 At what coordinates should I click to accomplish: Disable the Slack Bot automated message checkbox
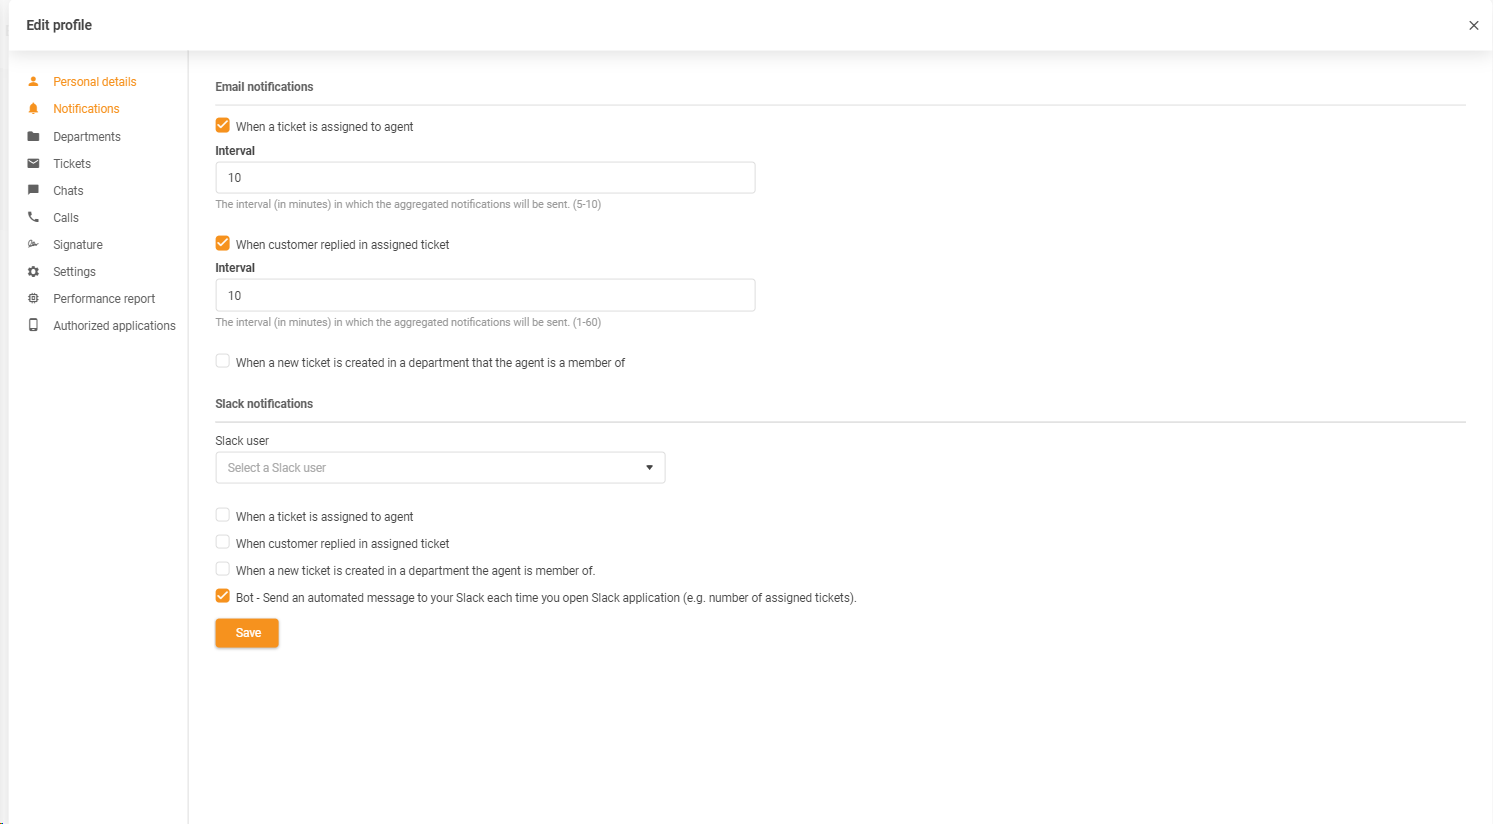[223, 597]
